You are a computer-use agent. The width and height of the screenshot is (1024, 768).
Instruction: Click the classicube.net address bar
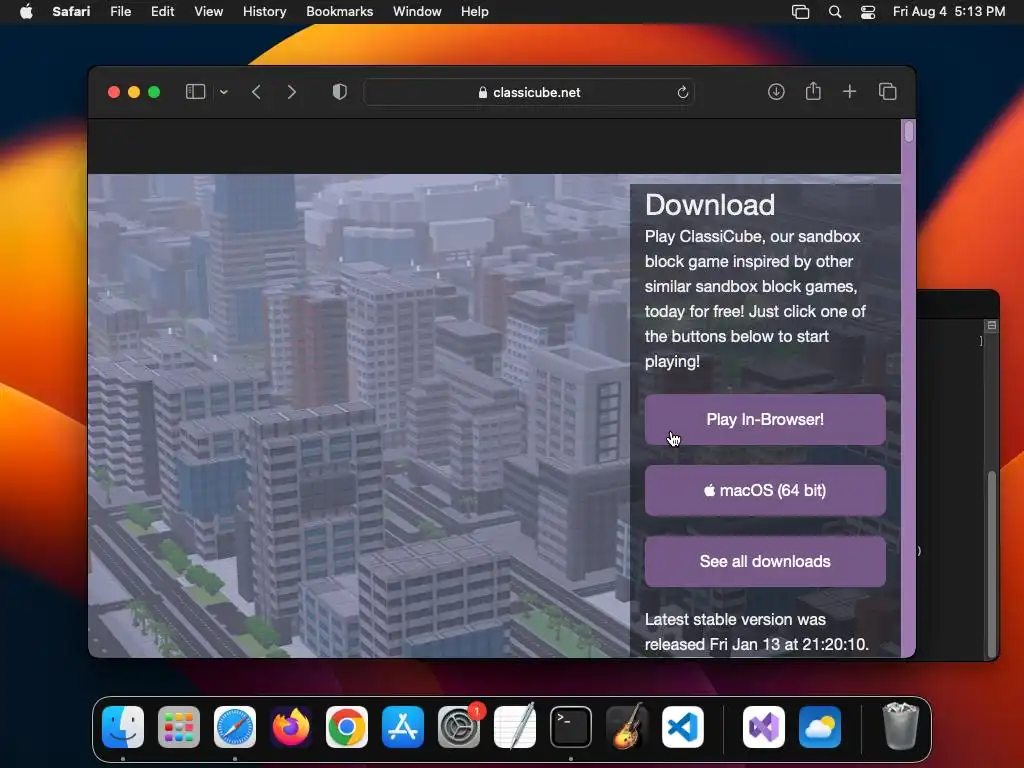point(529,92)
